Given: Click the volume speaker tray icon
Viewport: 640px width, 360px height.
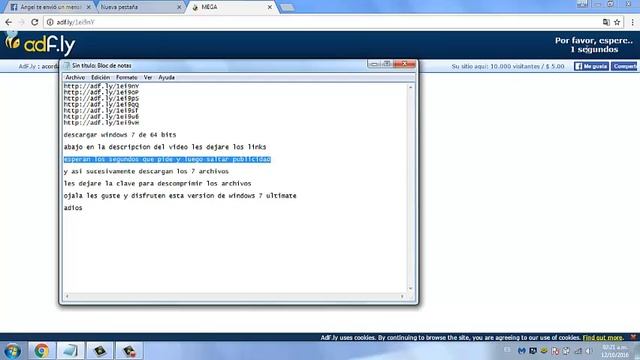Looking at the screenshot, I should [589, 351].
